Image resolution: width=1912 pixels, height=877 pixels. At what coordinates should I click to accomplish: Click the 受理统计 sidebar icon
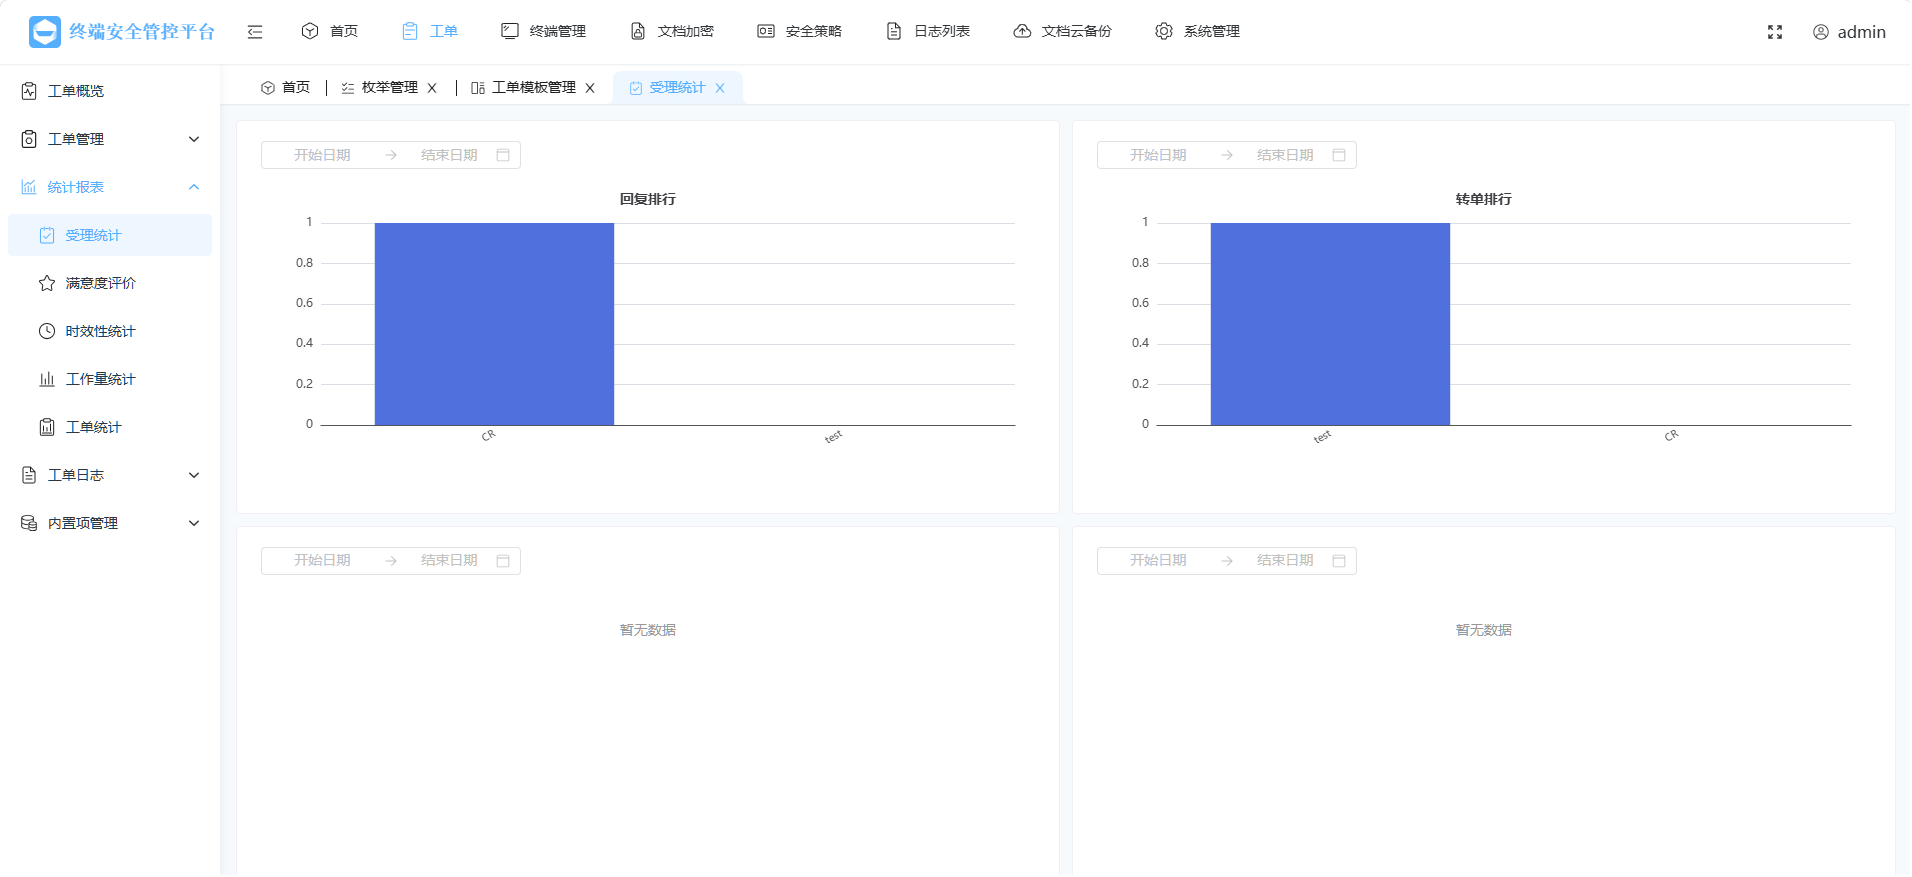(47, 235)
